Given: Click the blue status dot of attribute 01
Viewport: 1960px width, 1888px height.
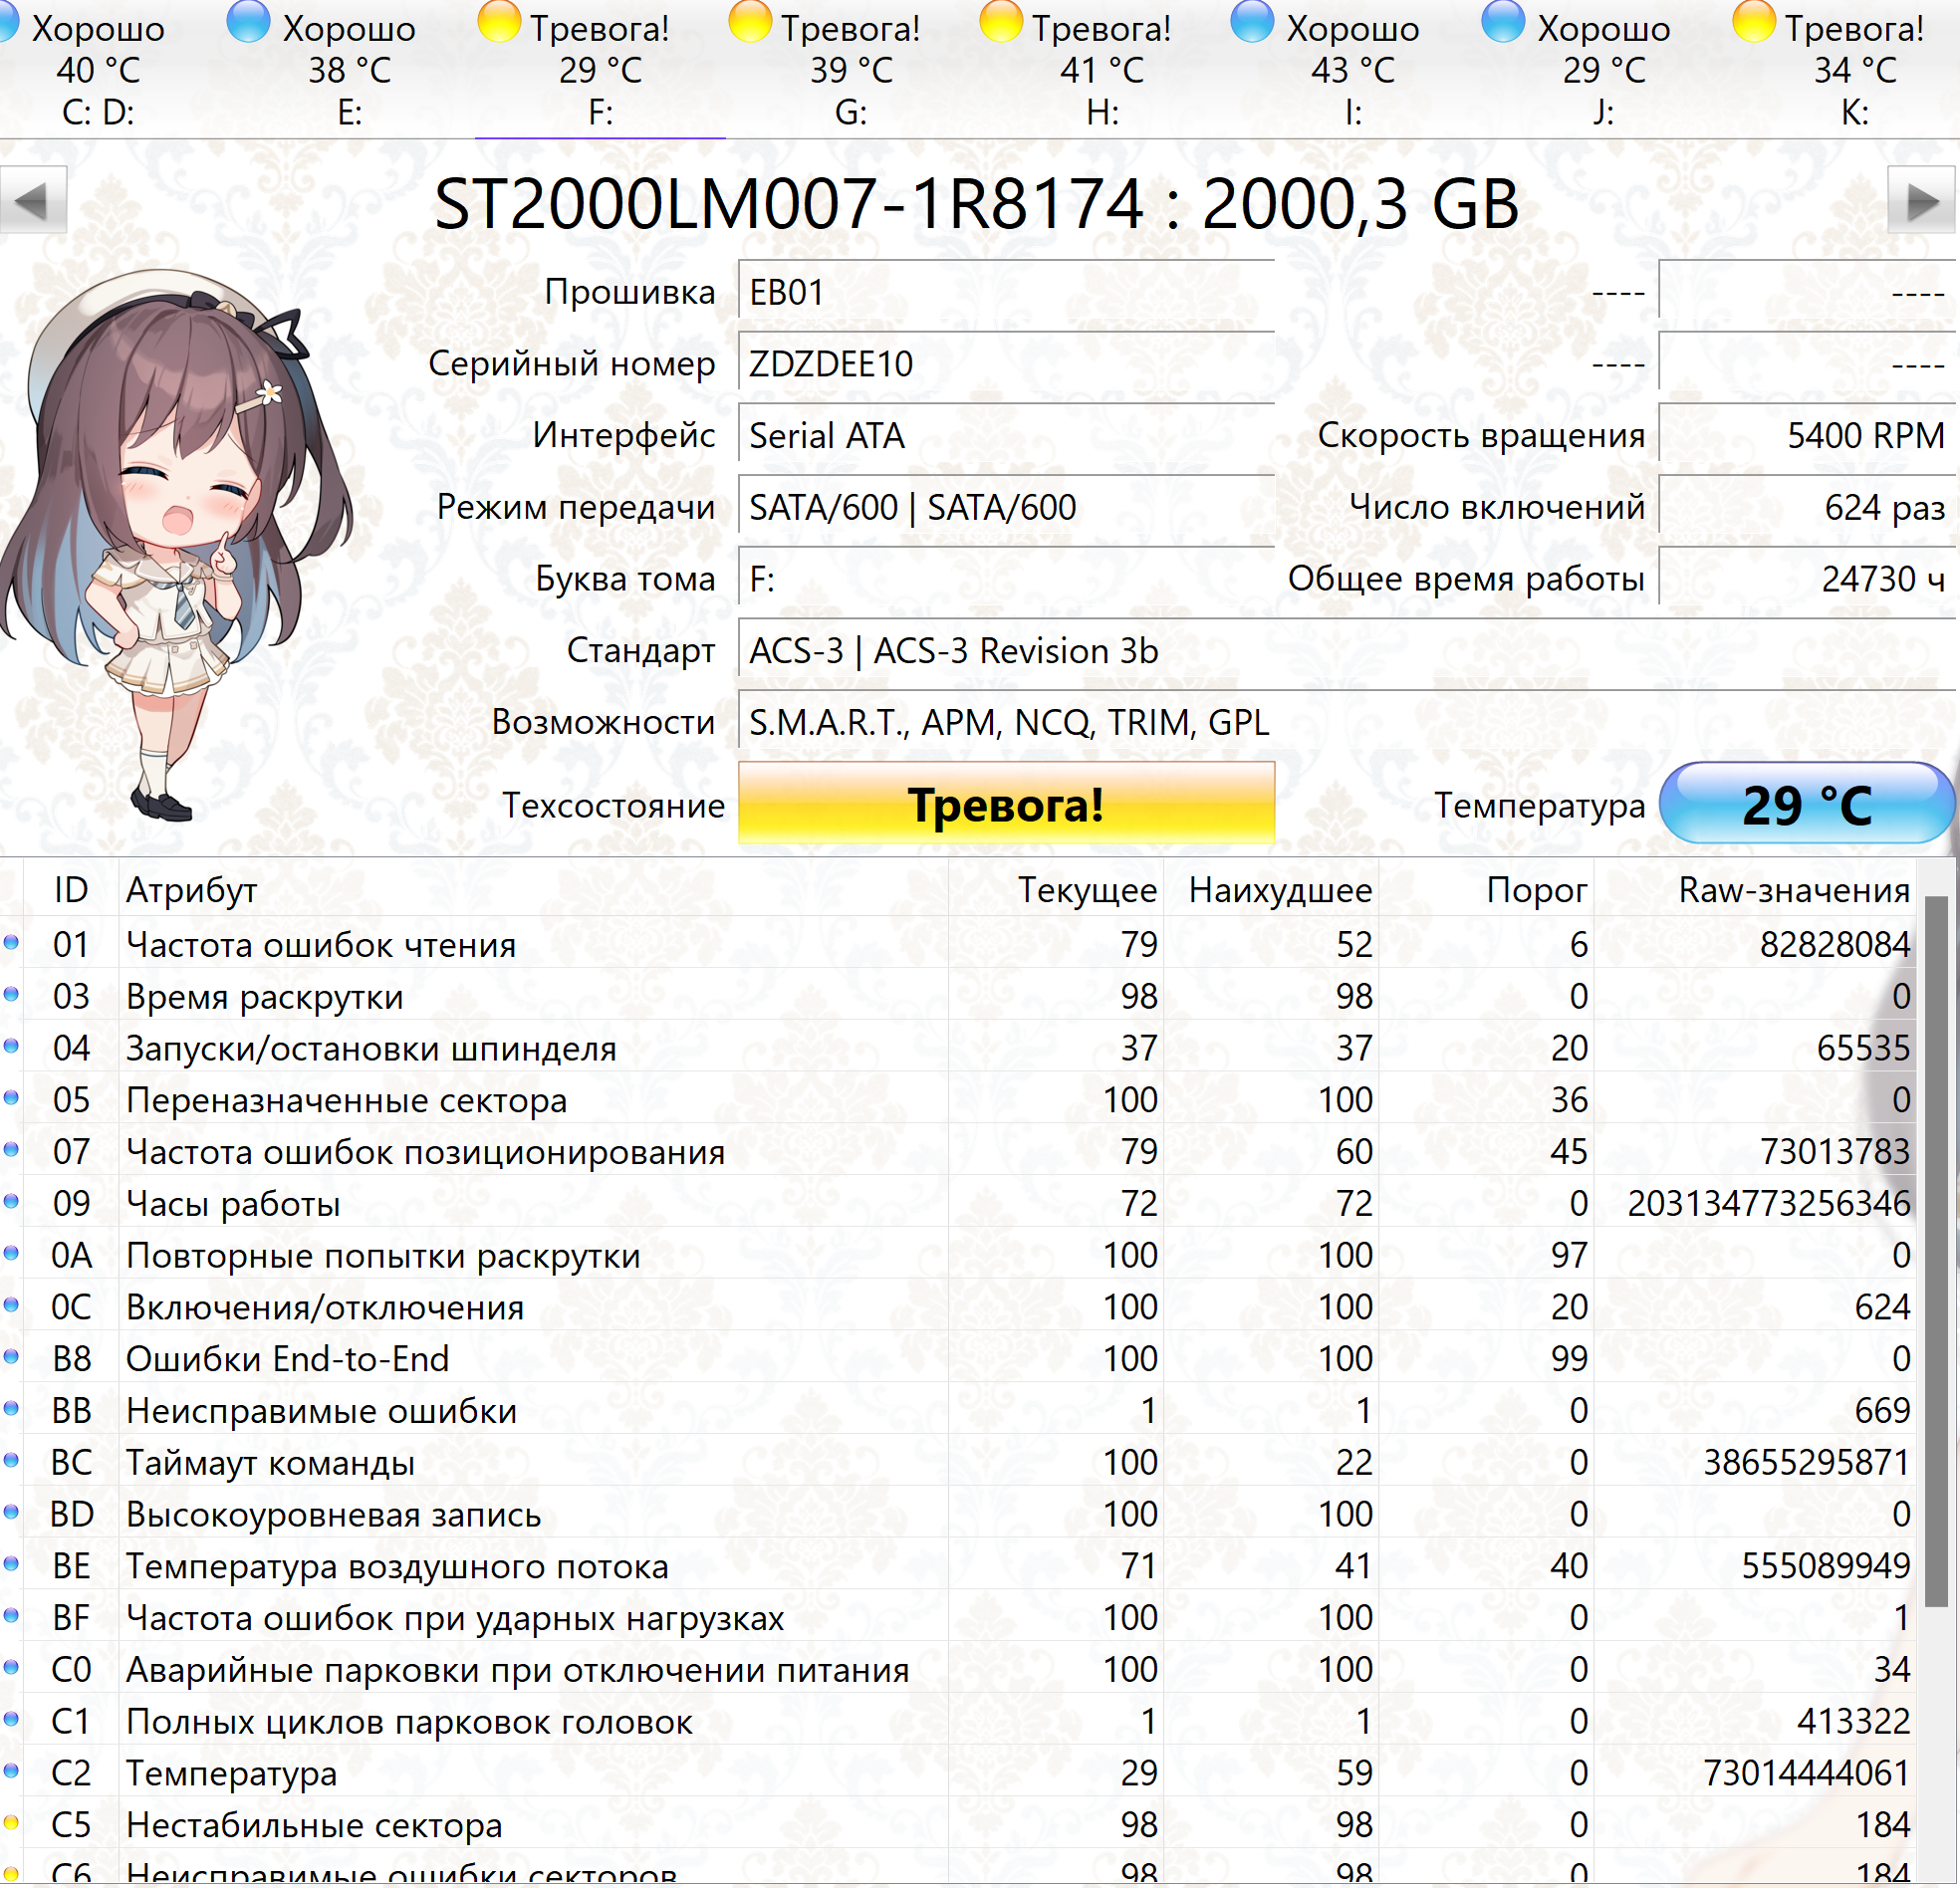Looking at the screenshot, I should [11, 942].
